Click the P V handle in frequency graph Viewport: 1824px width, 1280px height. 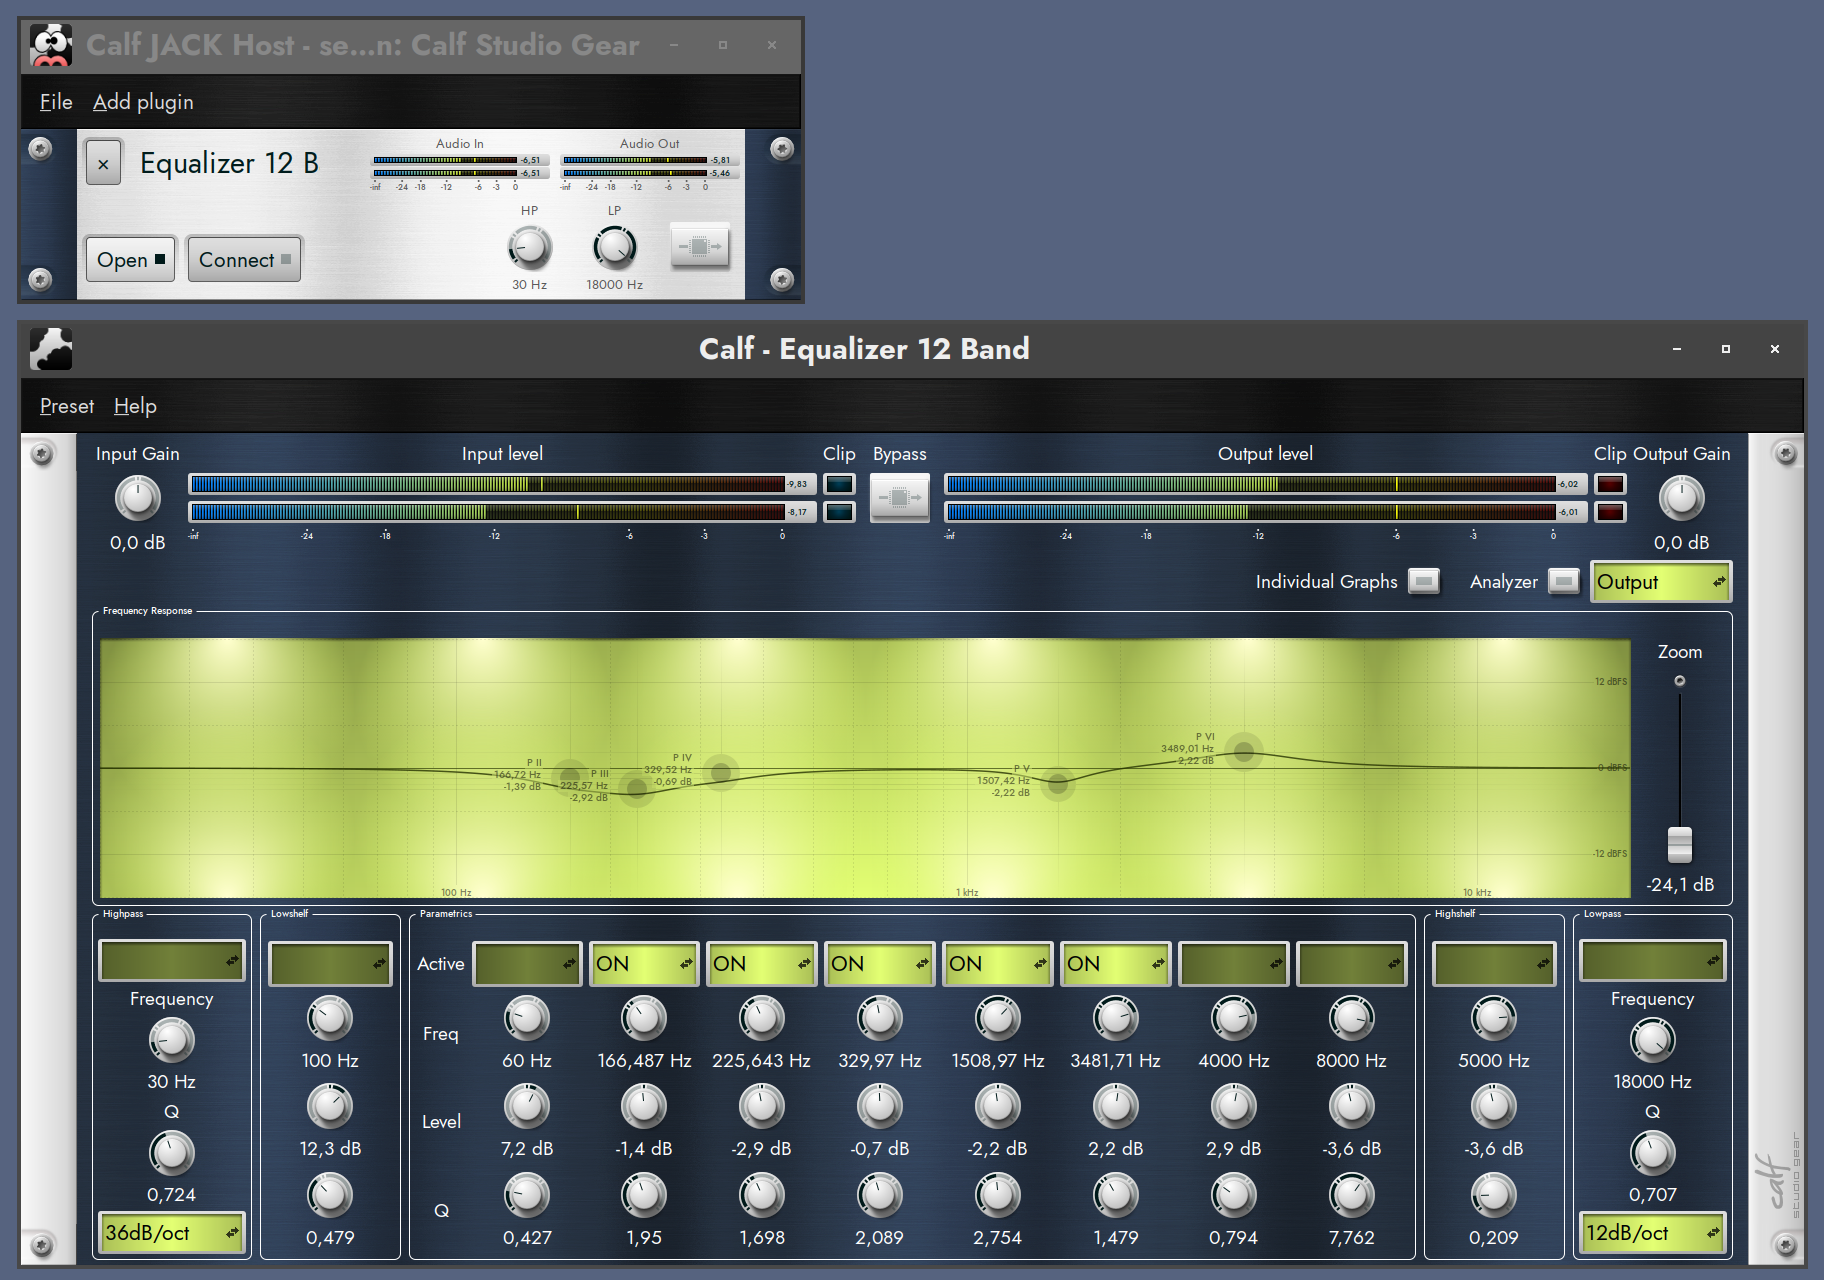pos(1057,784)
